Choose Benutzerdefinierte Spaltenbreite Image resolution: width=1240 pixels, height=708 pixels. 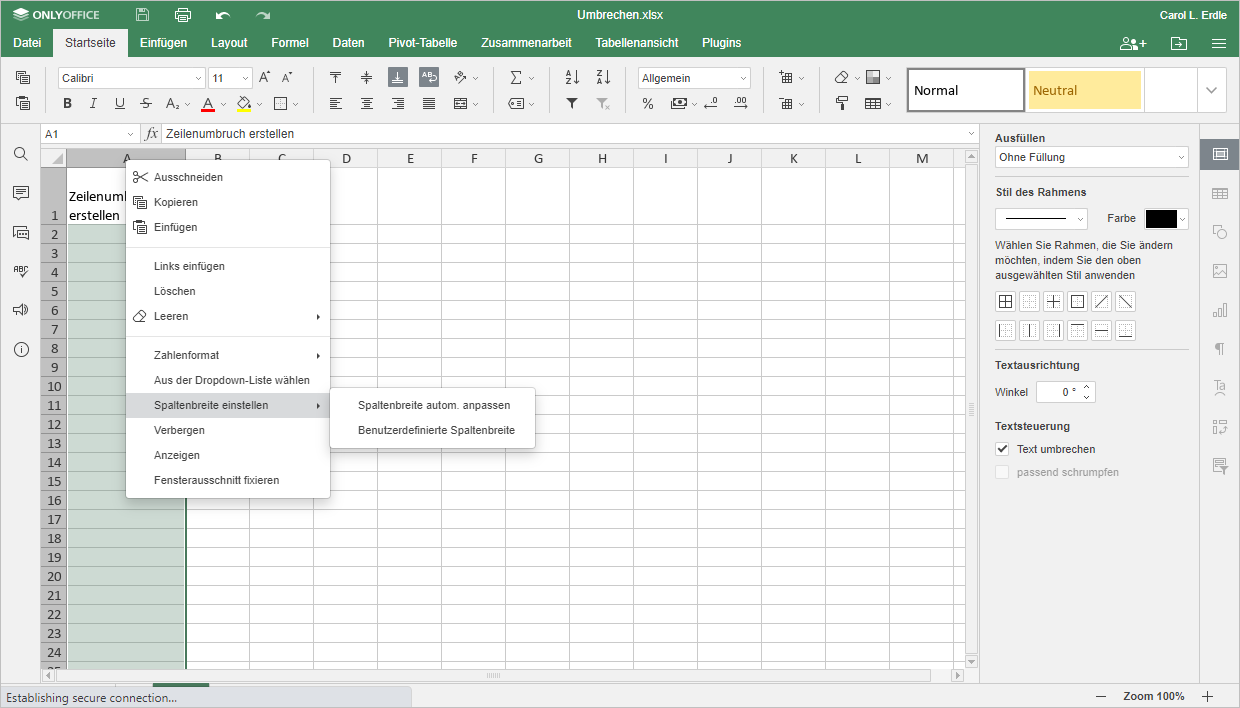pos(436,430)
